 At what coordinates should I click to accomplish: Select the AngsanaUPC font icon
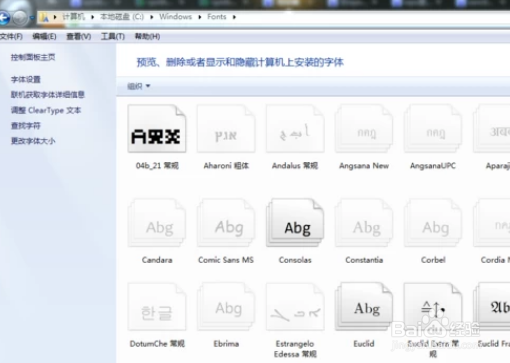433,129
